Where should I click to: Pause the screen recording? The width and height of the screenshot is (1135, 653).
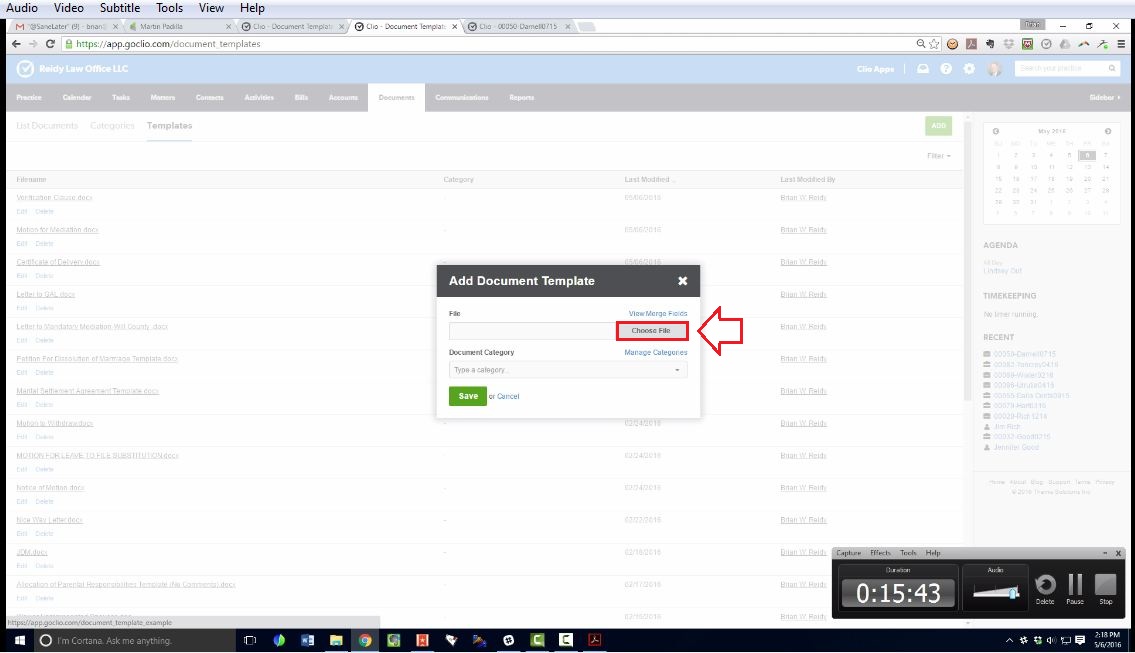(1075, 587)
